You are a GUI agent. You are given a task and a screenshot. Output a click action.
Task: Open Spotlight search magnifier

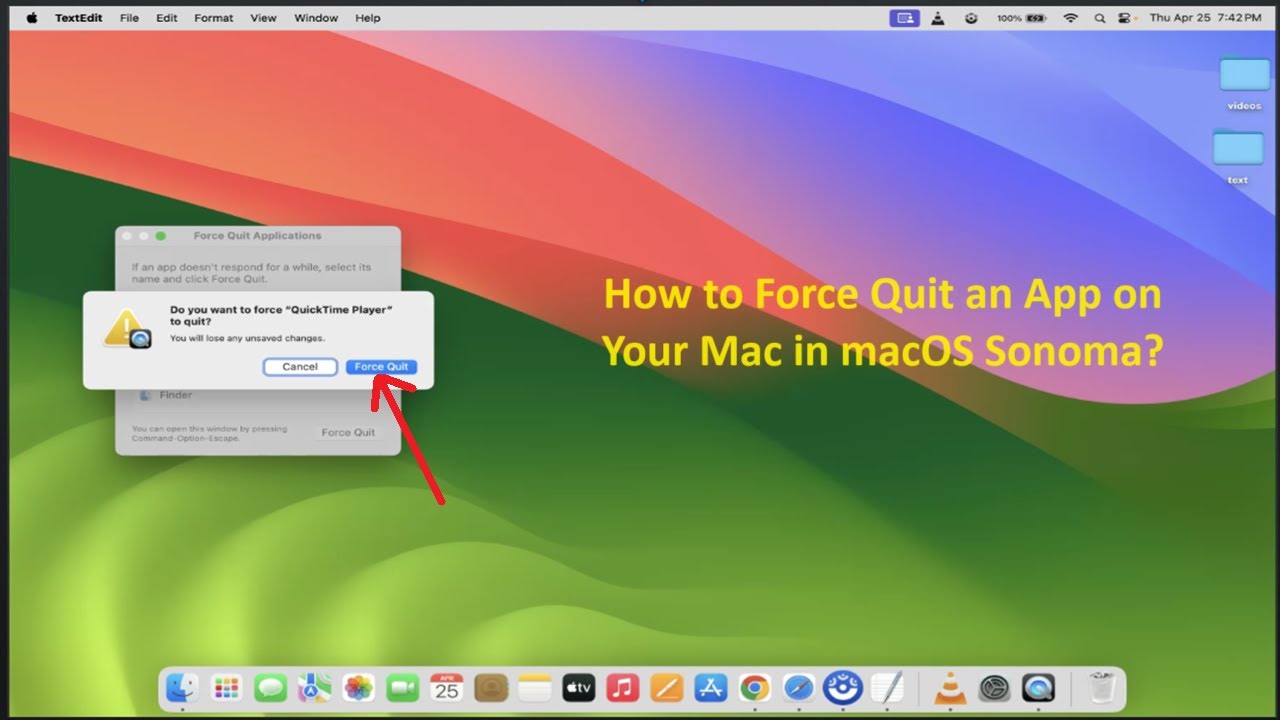click(1100, 18)
